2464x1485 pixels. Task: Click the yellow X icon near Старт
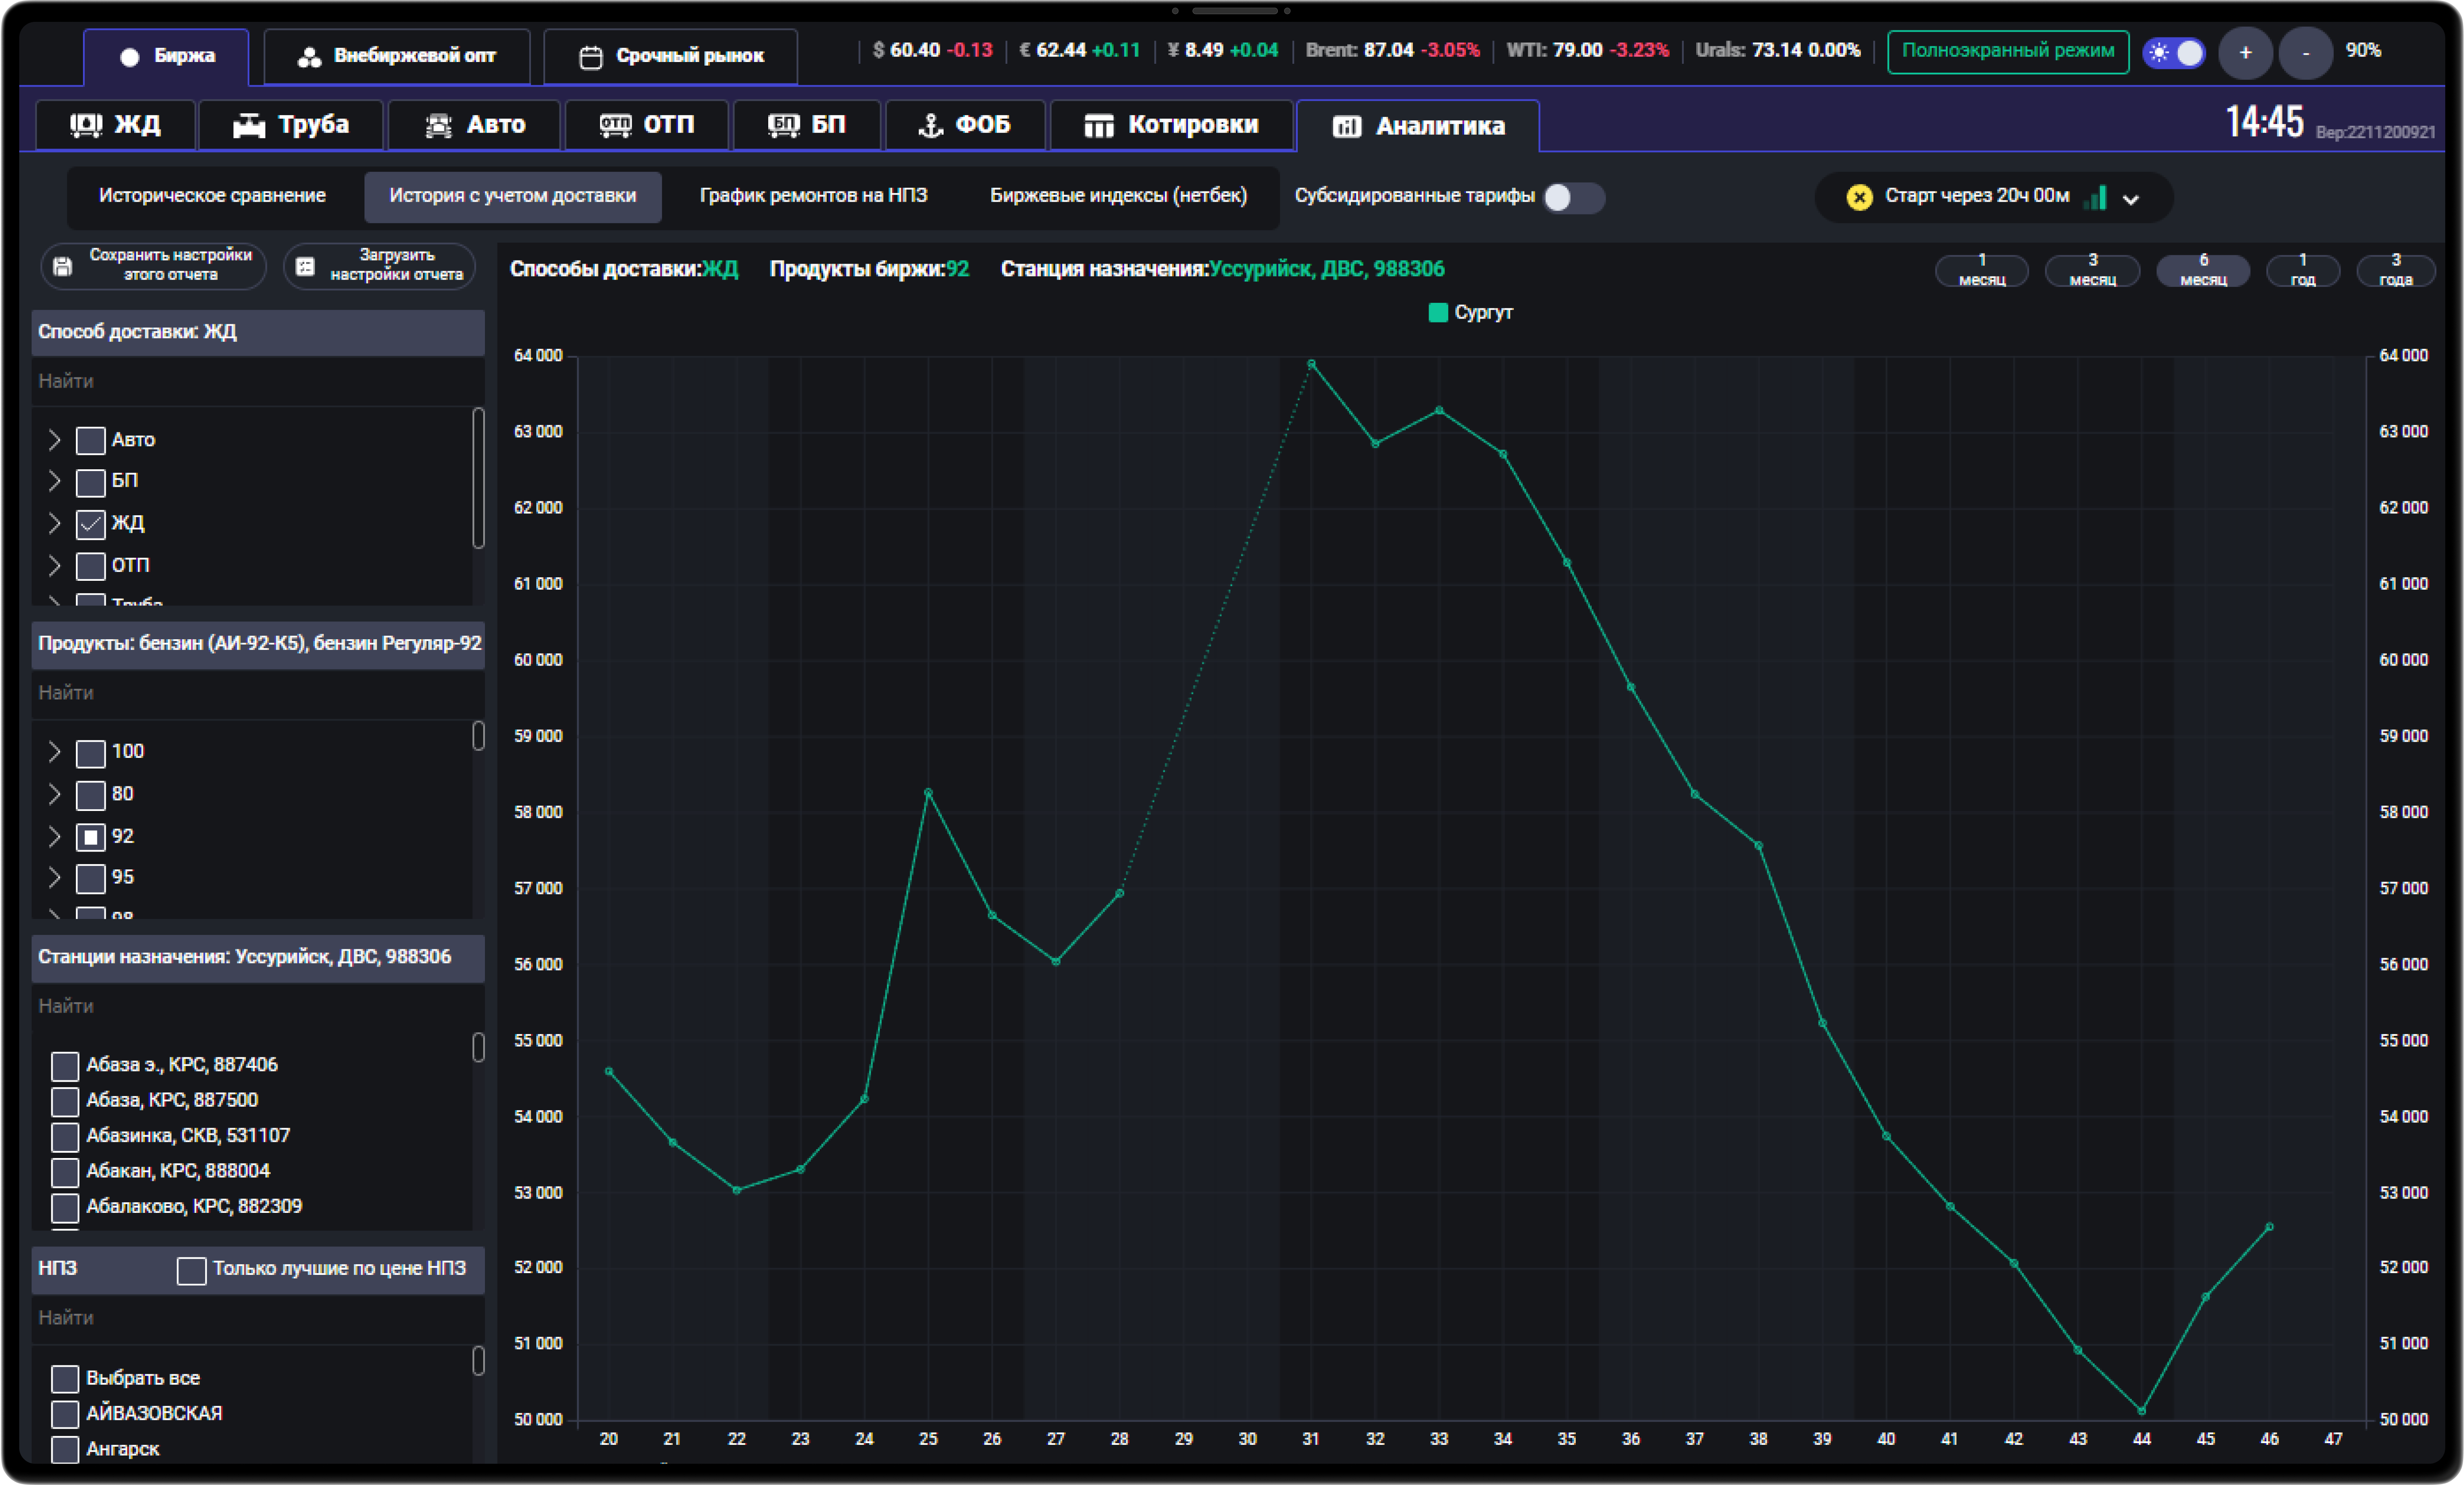tap(1859, 197)
